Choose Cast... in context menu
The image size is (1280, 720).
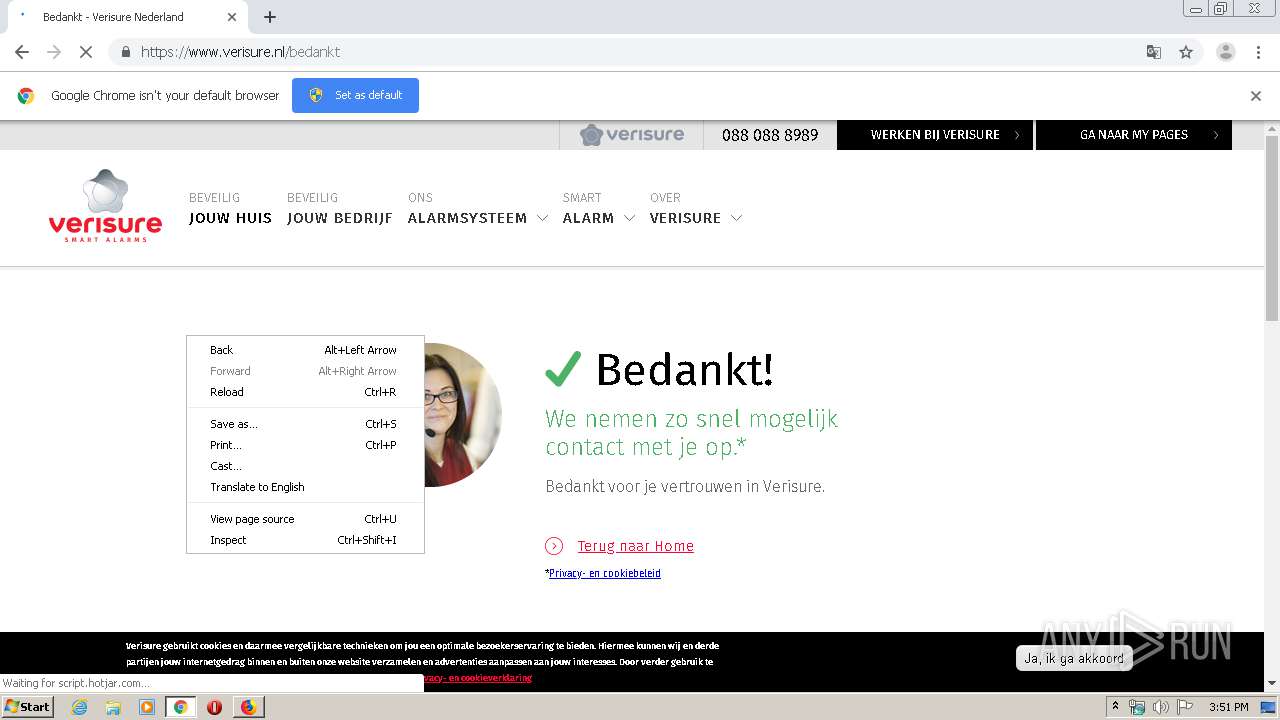(x=305, y=466)
